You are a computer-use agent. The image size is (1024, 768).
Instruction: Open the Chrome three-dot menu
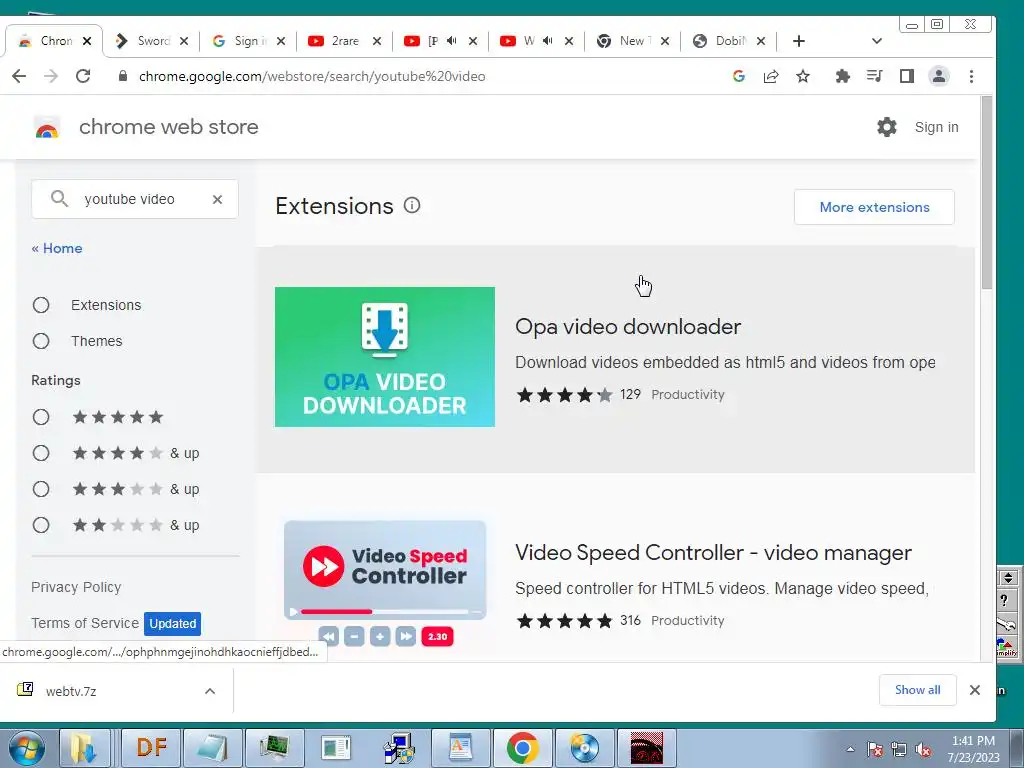click(x=972, y=76)
